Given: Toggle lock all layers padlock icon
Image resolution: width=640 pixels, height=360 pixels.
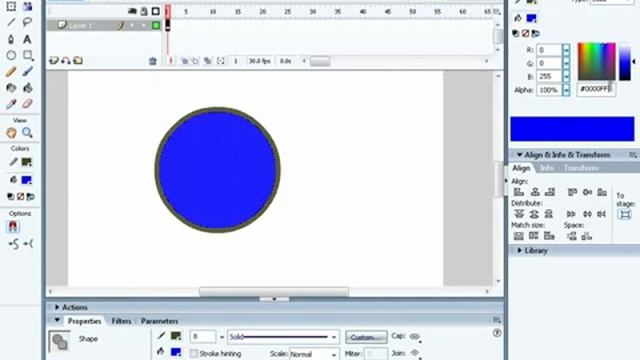Looking at the screenshot, I should click(144, 12).
